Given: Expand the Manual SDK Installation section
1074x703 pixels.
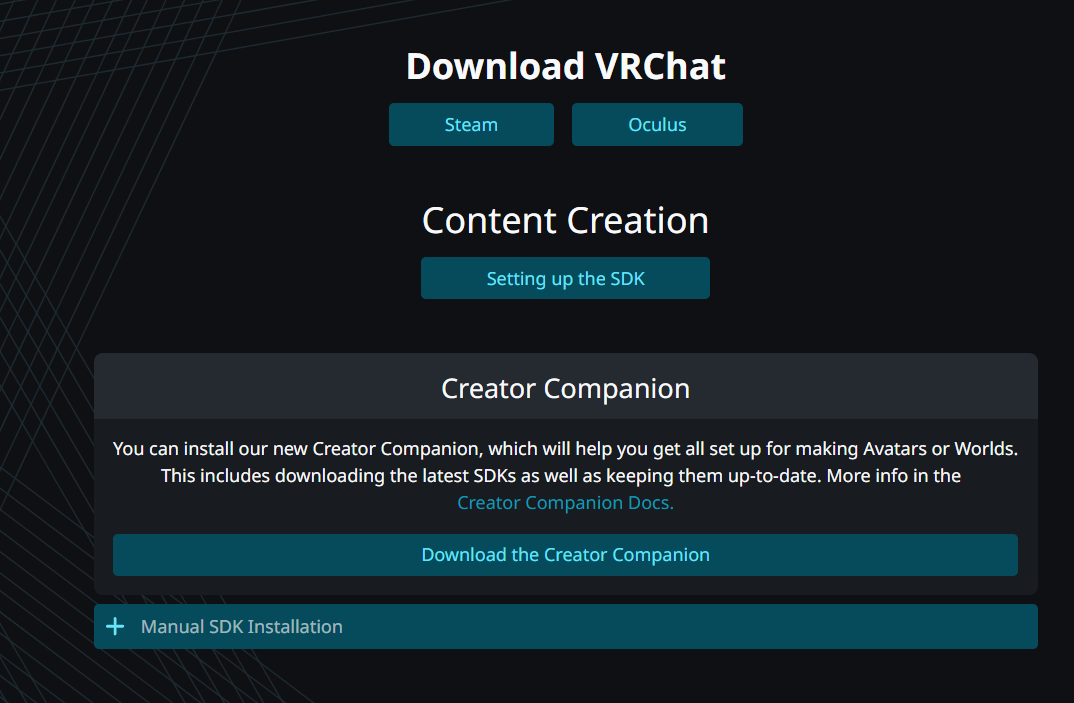Looking at the screenshot, I should coord(566,626).
